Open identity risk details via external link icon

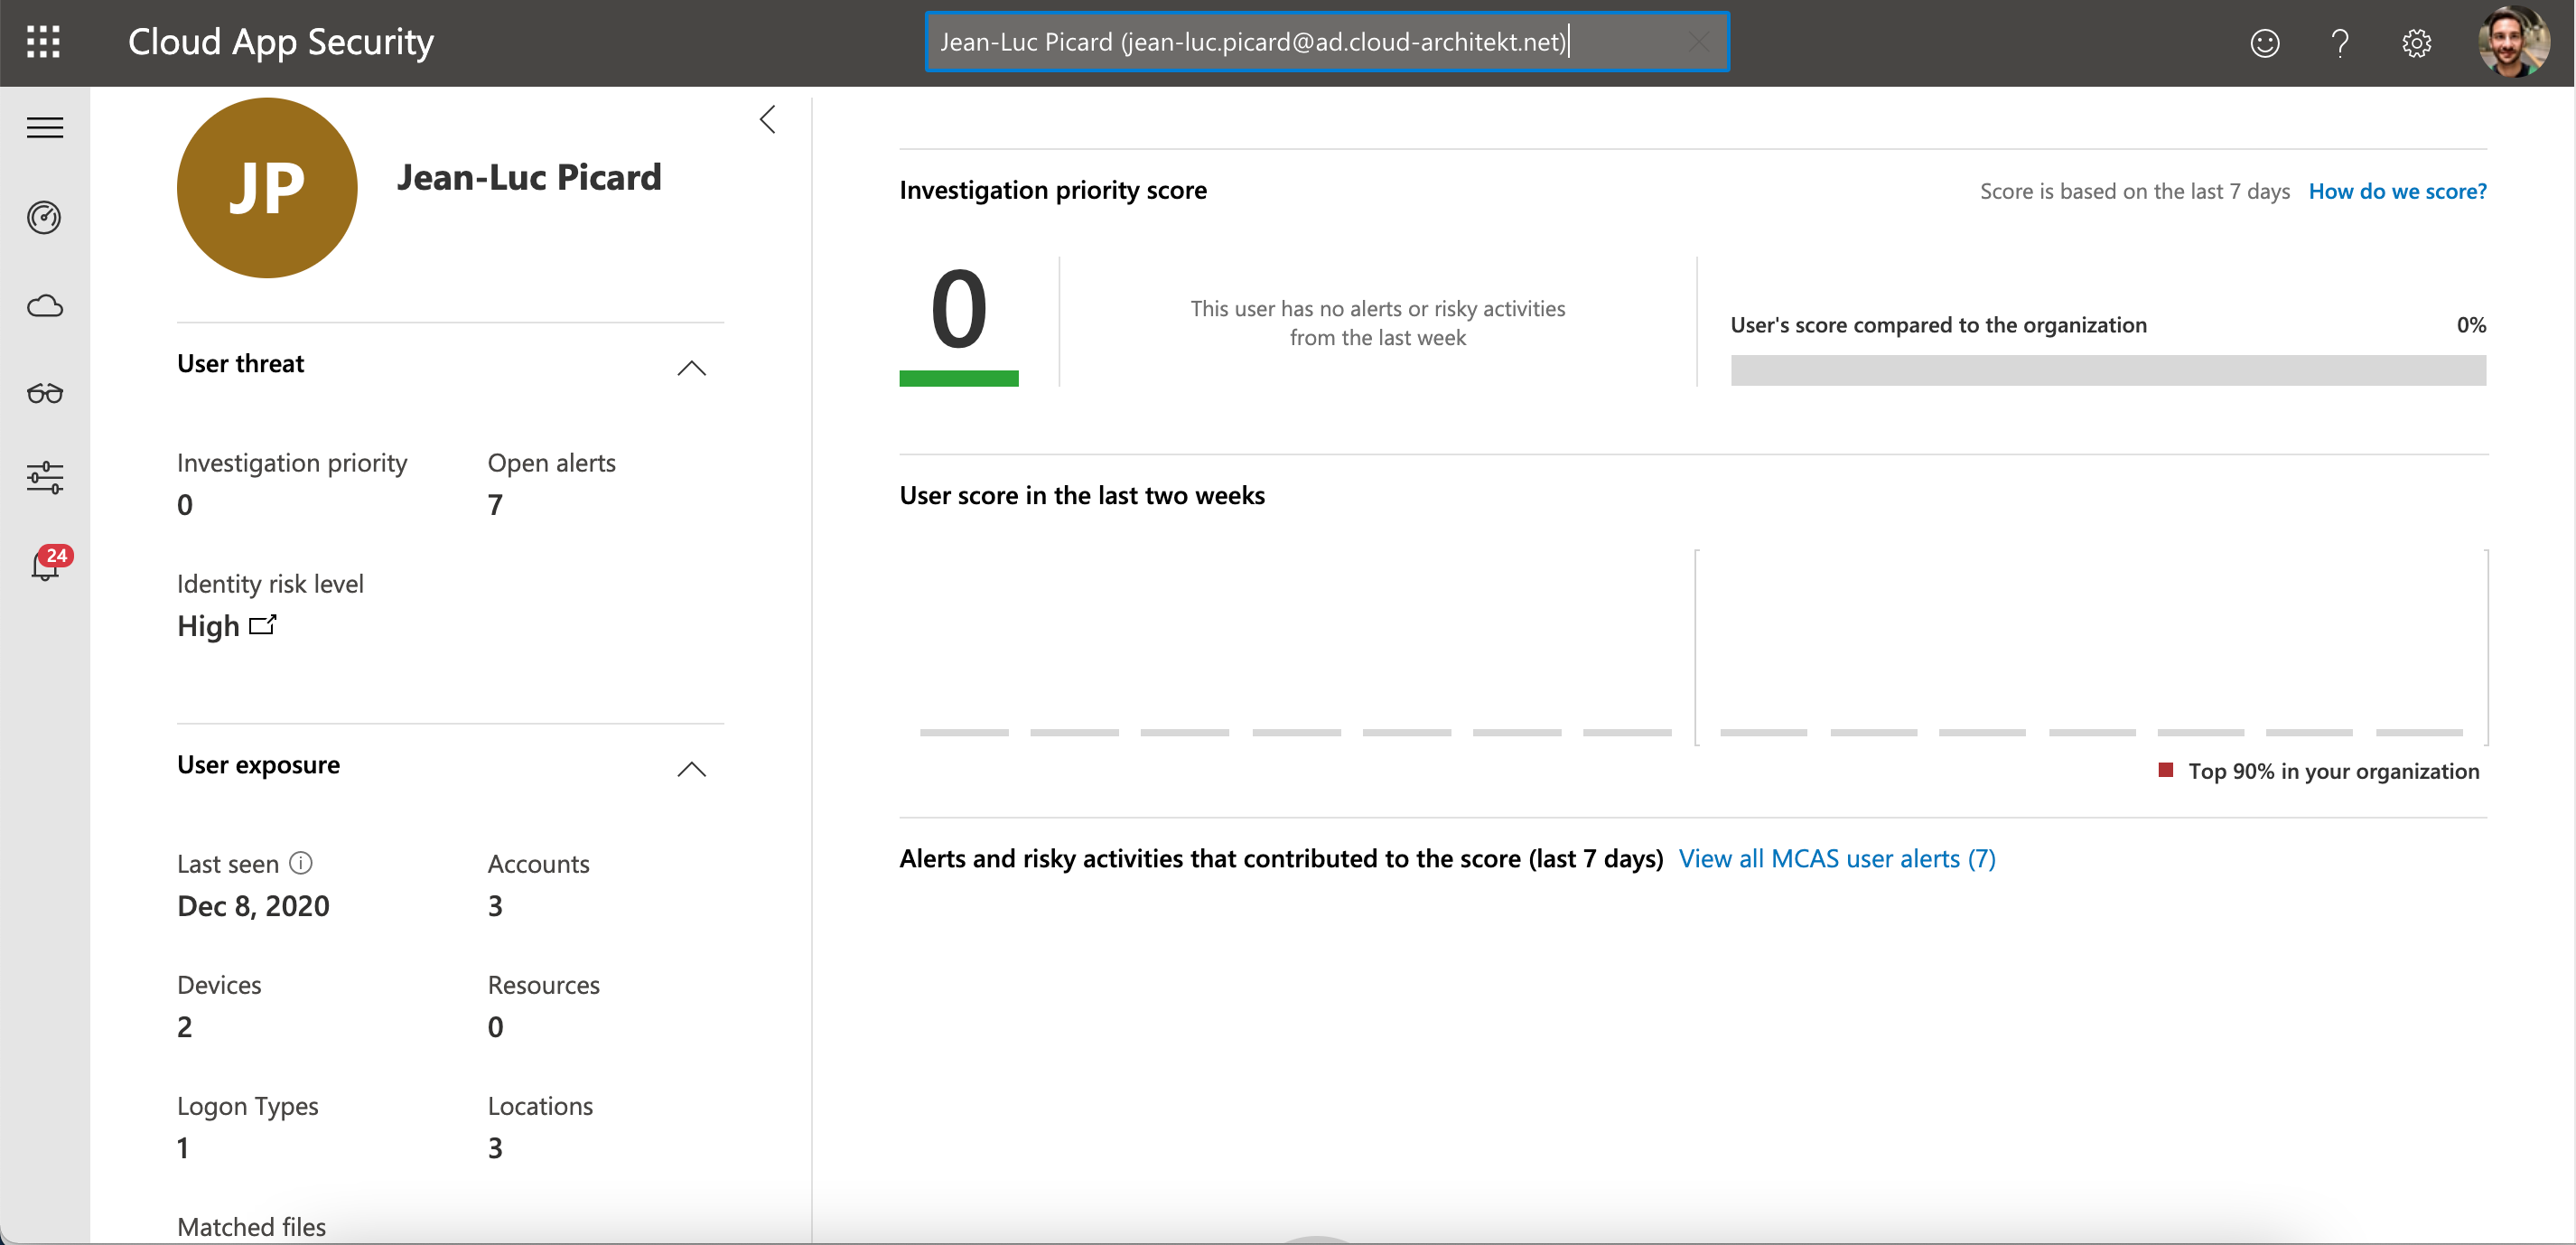262,625
